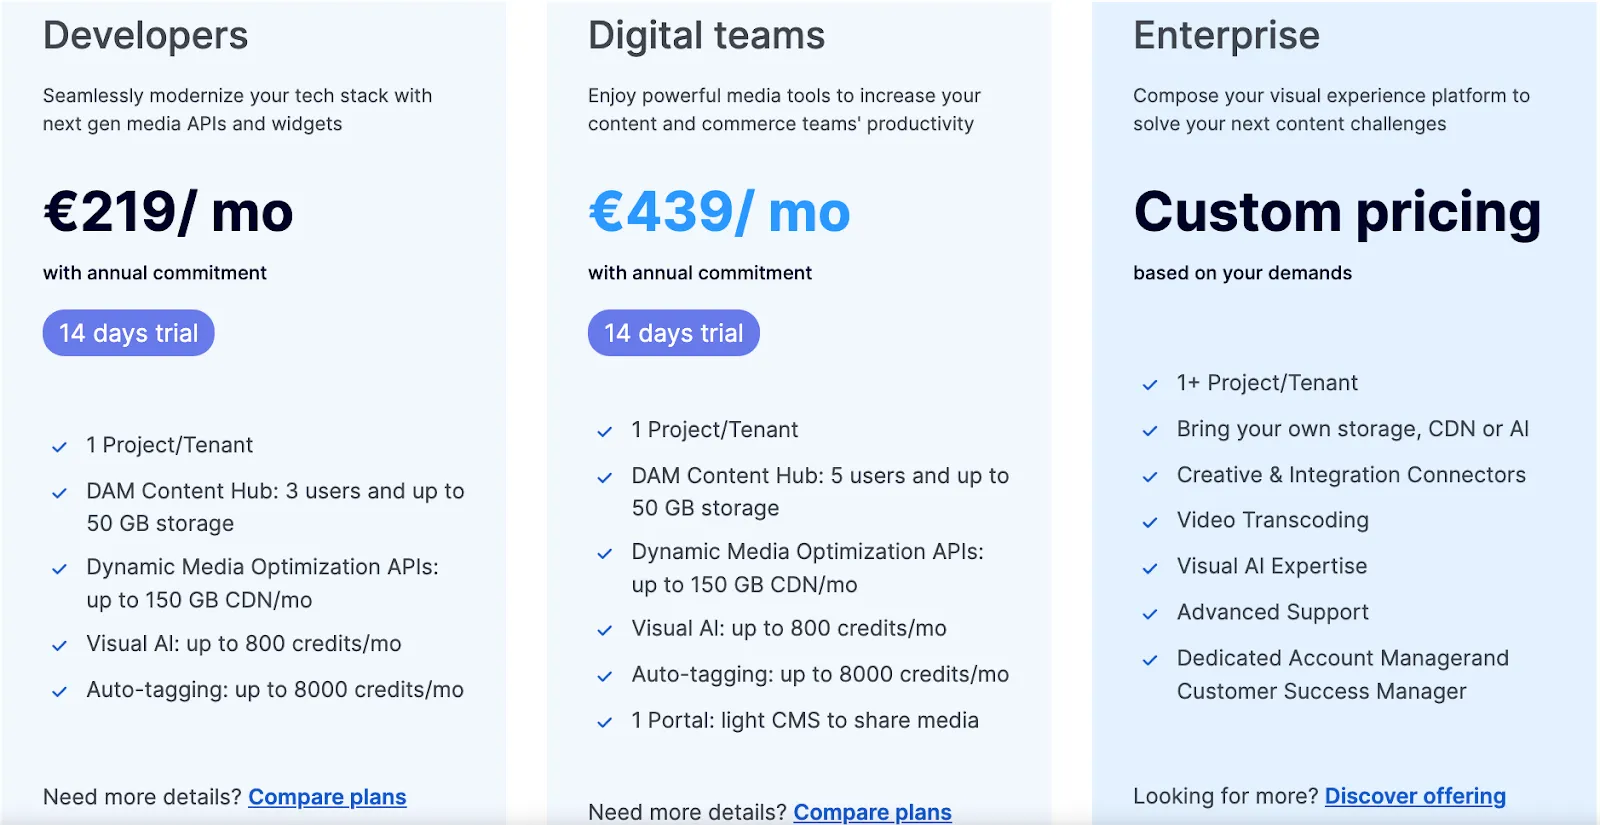Click the checkmark beside Bring your own storage, CDN or AI
Screen dimensions: 1600x825
pyautogui.click(x=1150, y=430)
